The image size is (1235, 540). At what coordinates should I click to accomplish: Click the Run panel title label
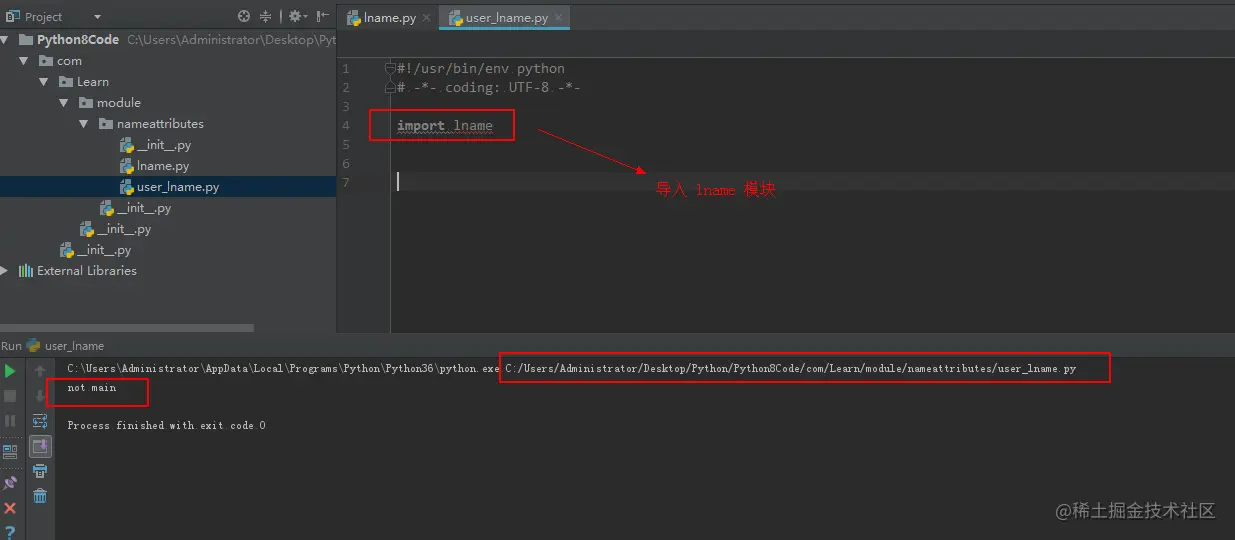click(x=11, y=346)
